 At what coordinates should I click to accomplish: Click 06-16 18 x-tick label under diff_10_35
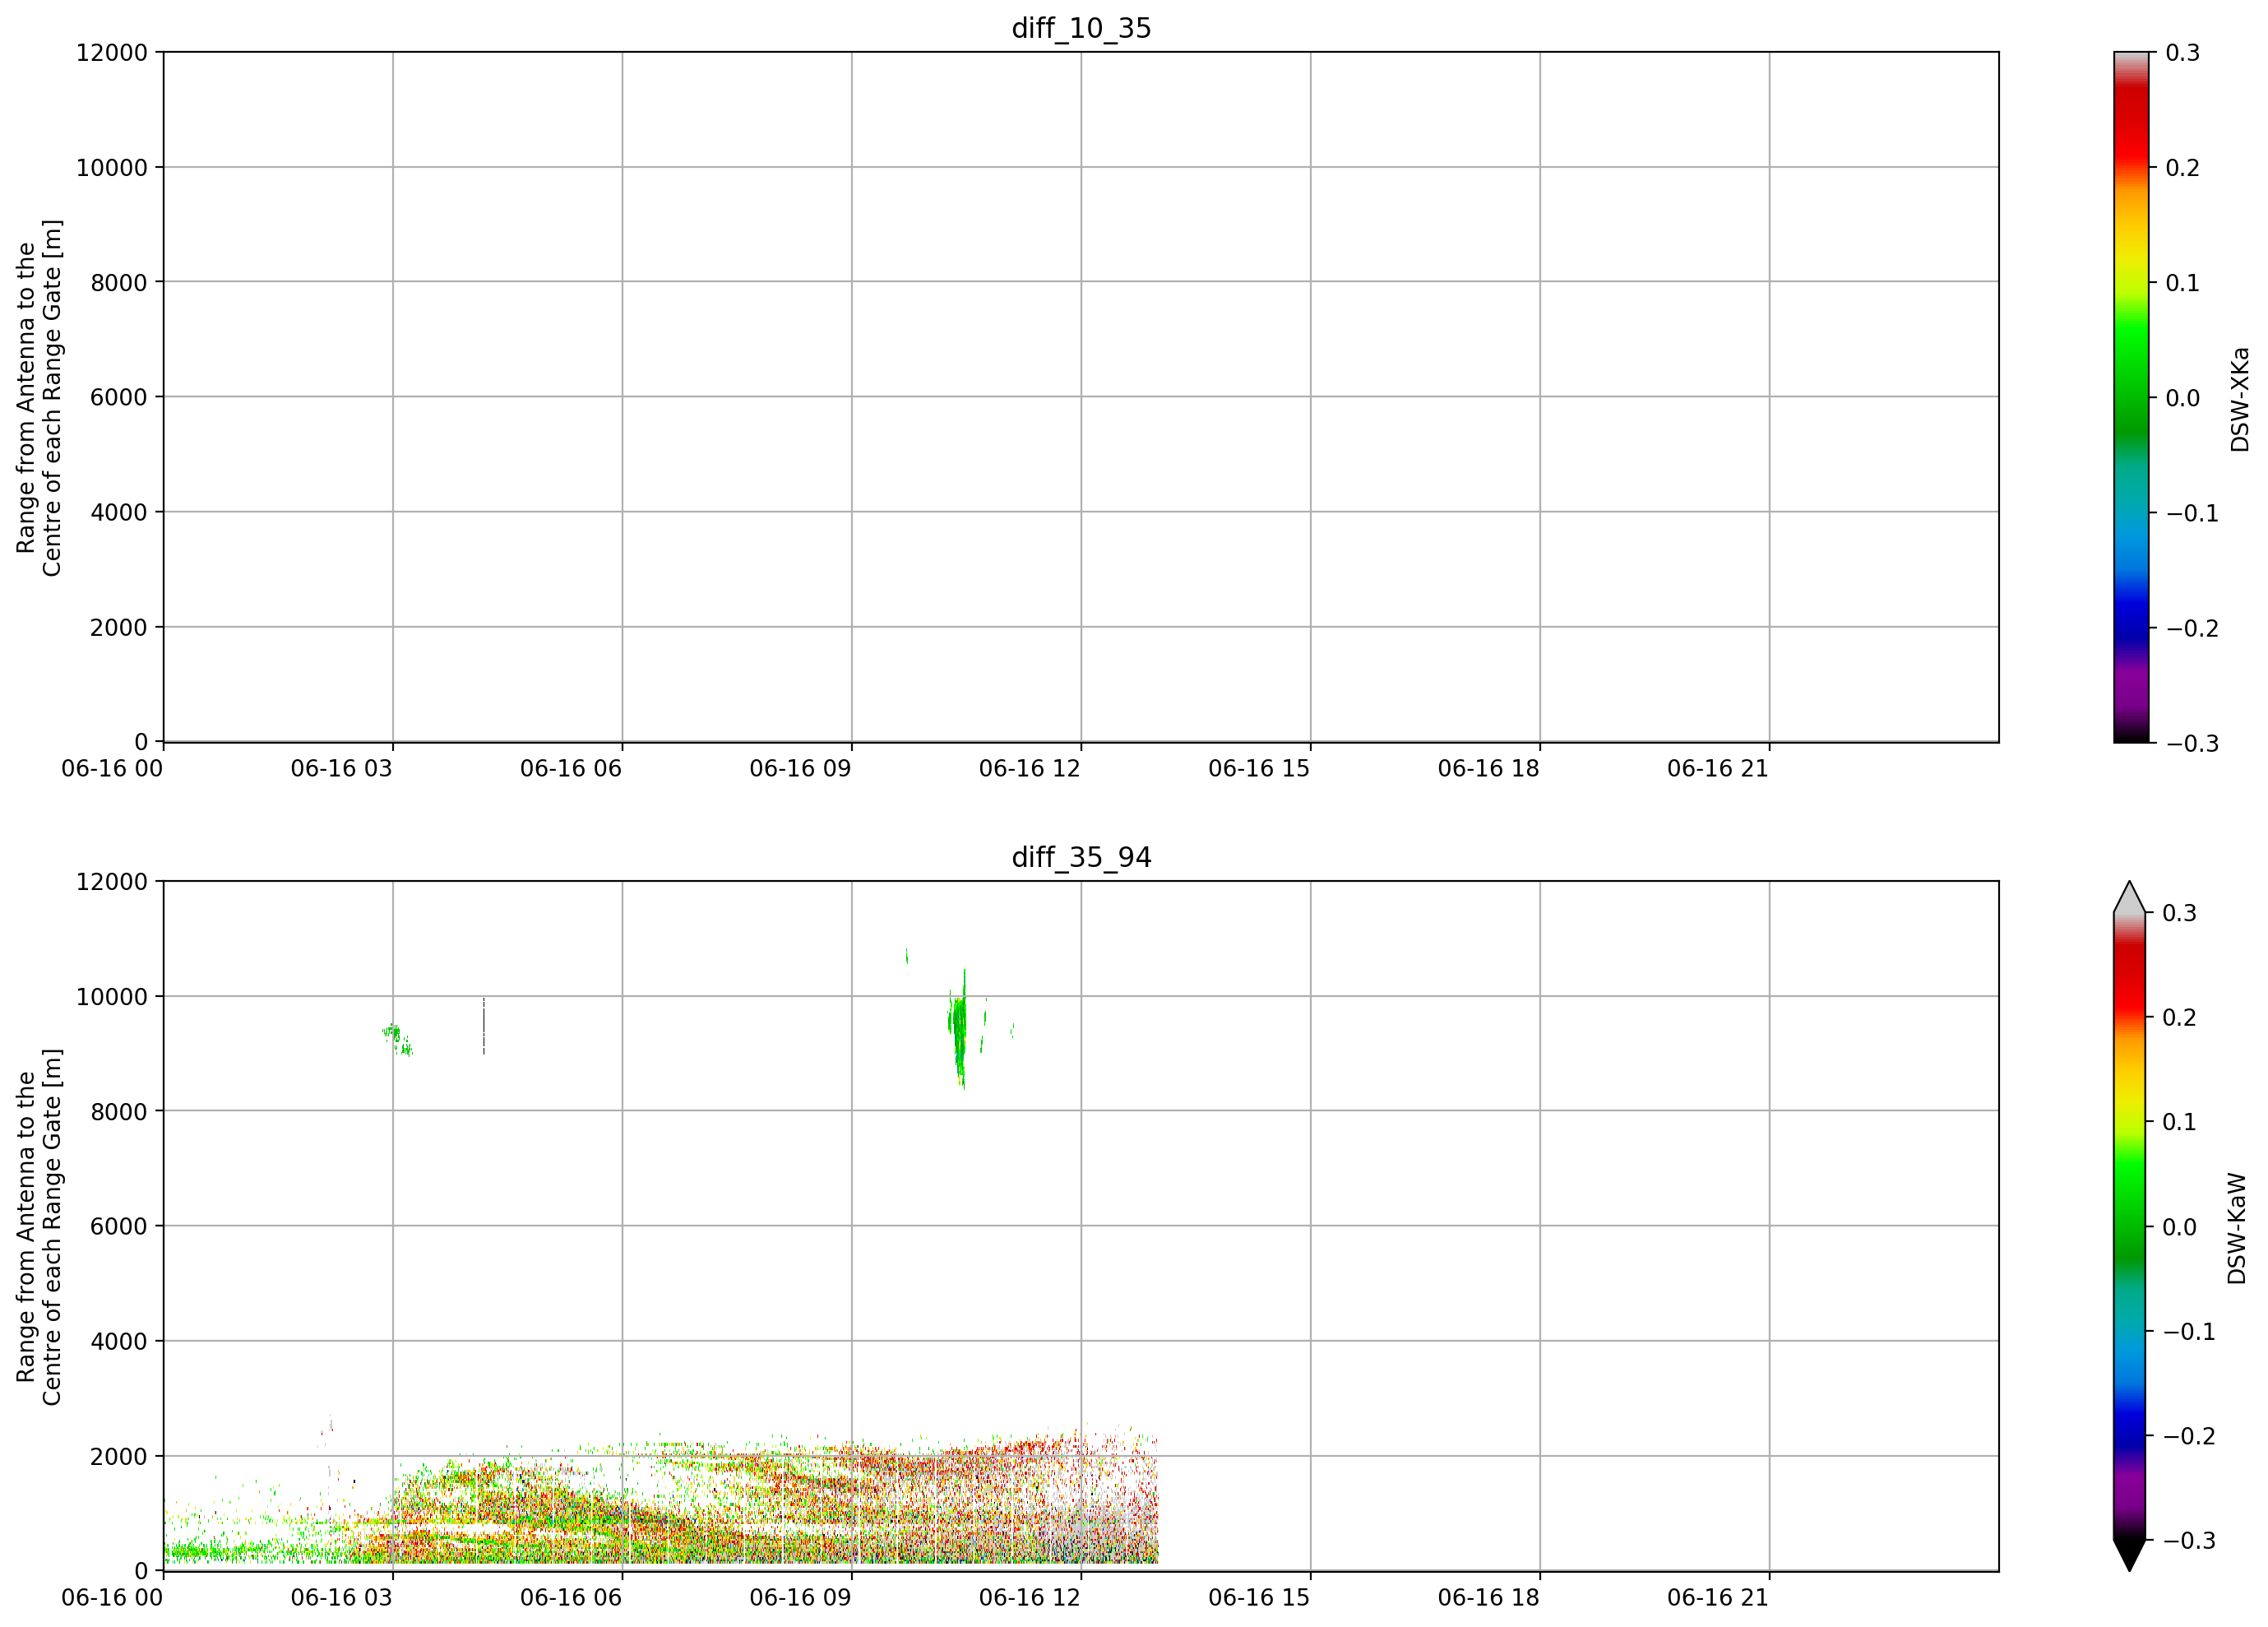[x=1488, y=768]
